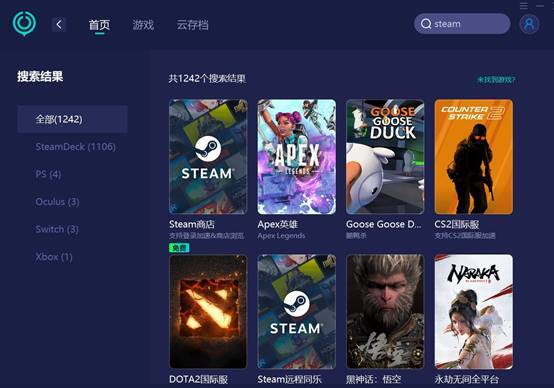Open the 游戏 tab
Screen dimensions: 554x388
point(143,25)
